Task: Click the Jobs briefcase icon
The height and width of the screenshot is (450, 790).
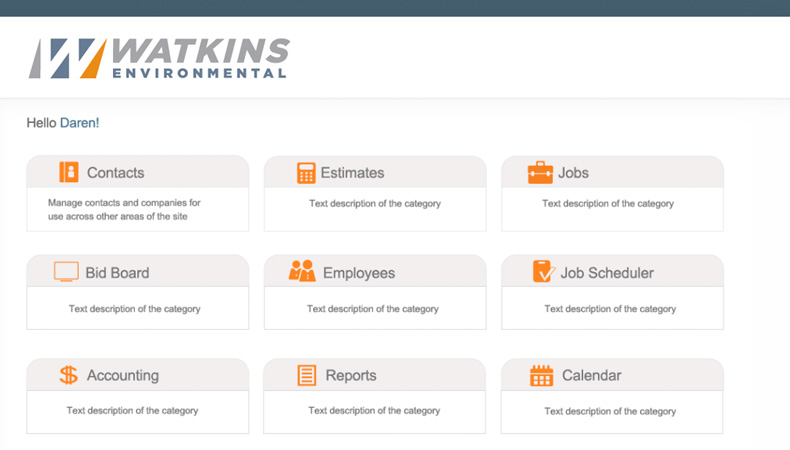Action: click(540, 172)
